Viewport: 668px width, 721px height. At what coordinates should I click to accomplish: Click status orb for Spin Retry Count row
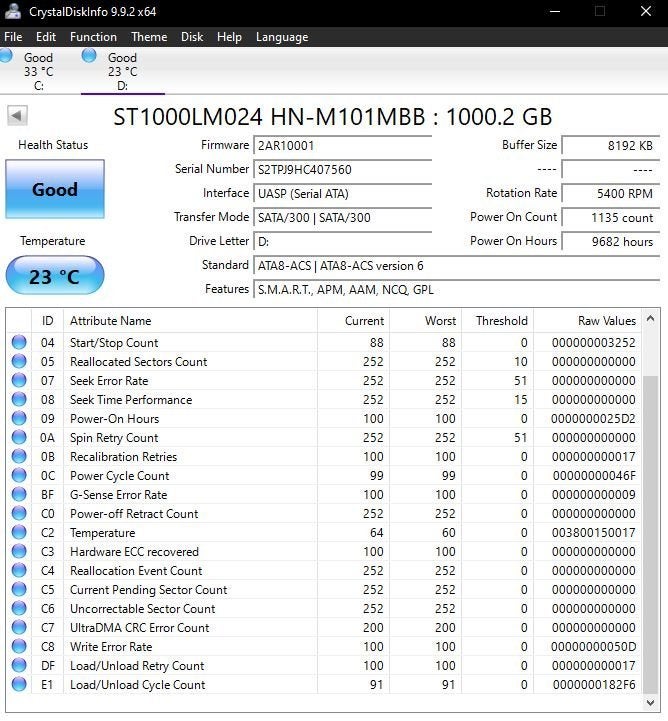(19, 437)
